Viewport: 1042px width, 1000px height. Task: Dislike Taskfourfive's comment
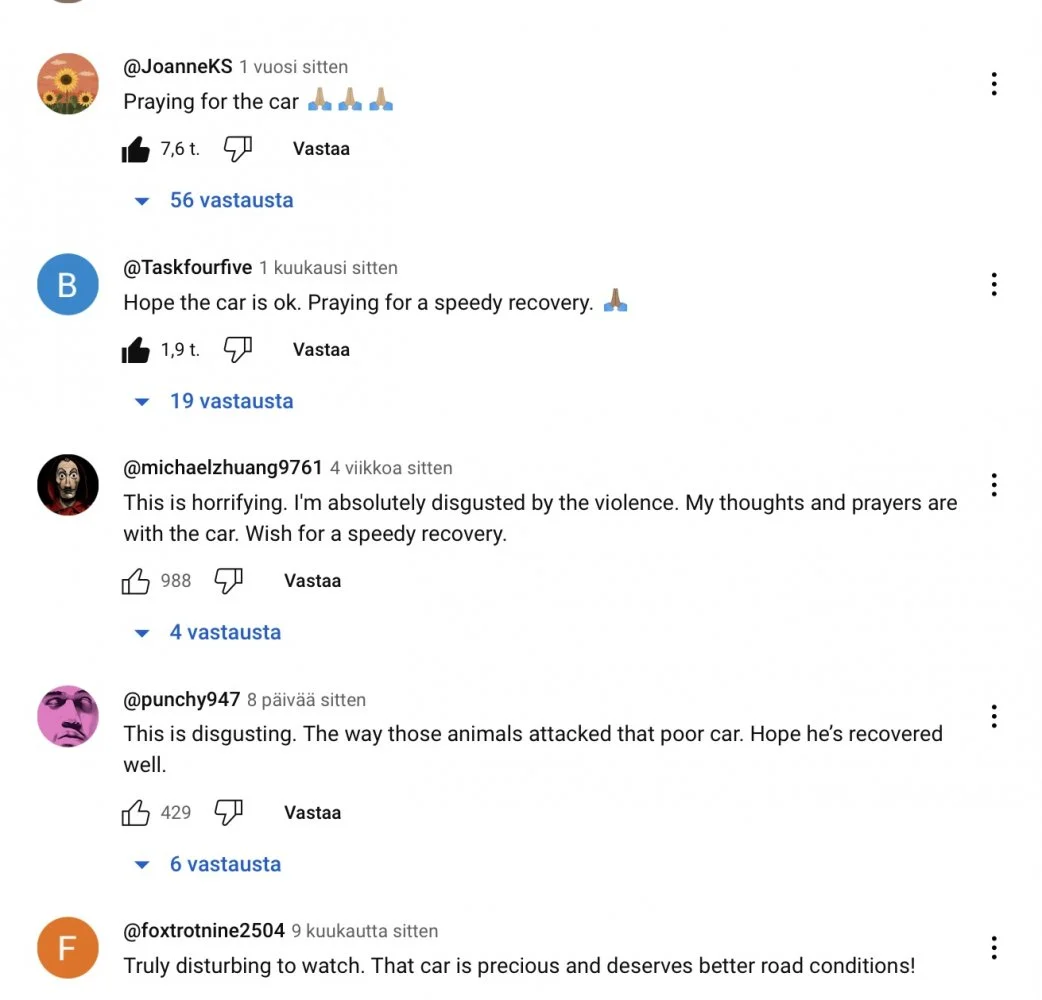pos(238,350)
